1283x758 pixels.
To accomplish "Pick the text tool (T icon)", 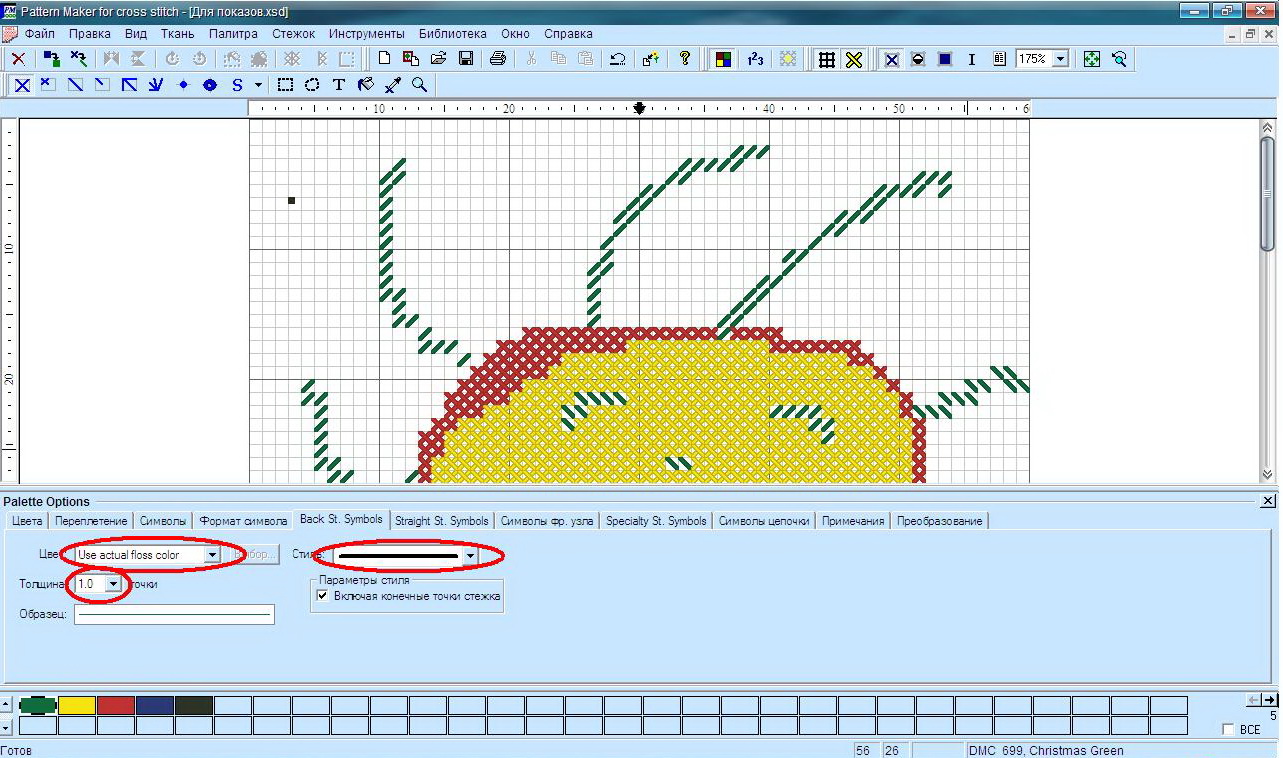I will click(339, 85).
